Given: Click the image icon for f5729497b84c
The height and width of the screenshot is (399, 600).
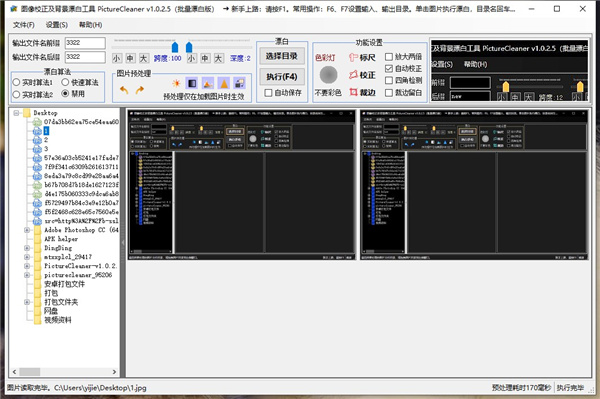Looking at the screenshot, I should (37, 203).
